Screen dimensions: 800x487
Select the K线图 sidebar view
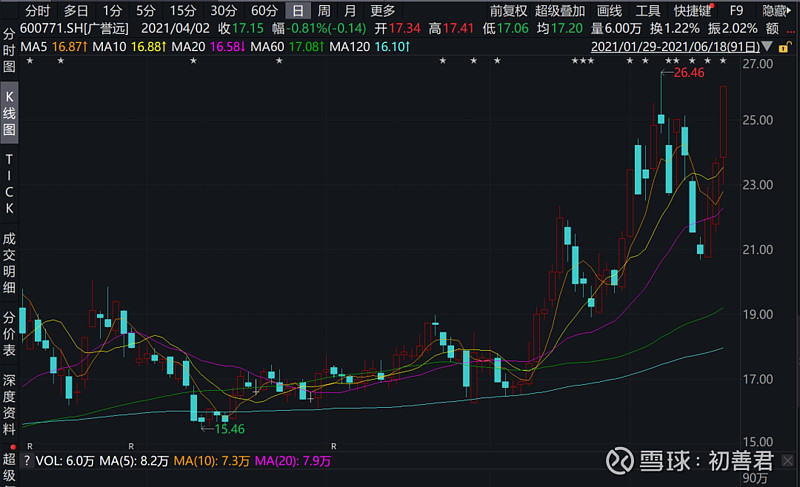coord(9,113)
